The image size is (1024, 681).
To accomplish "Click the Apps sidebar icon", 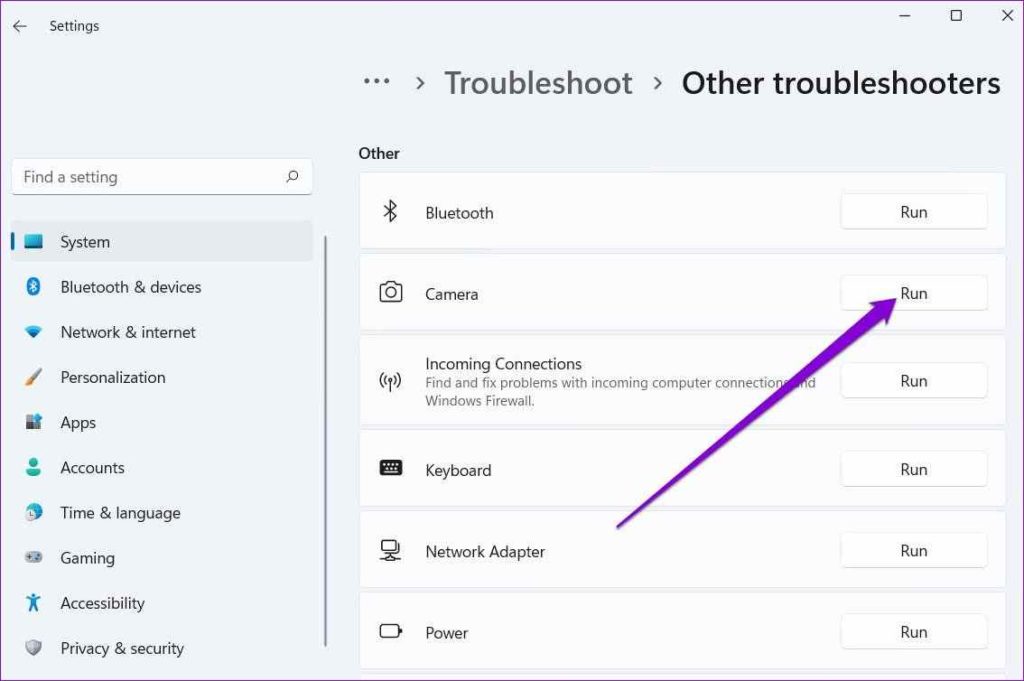I will coord(33,422).
